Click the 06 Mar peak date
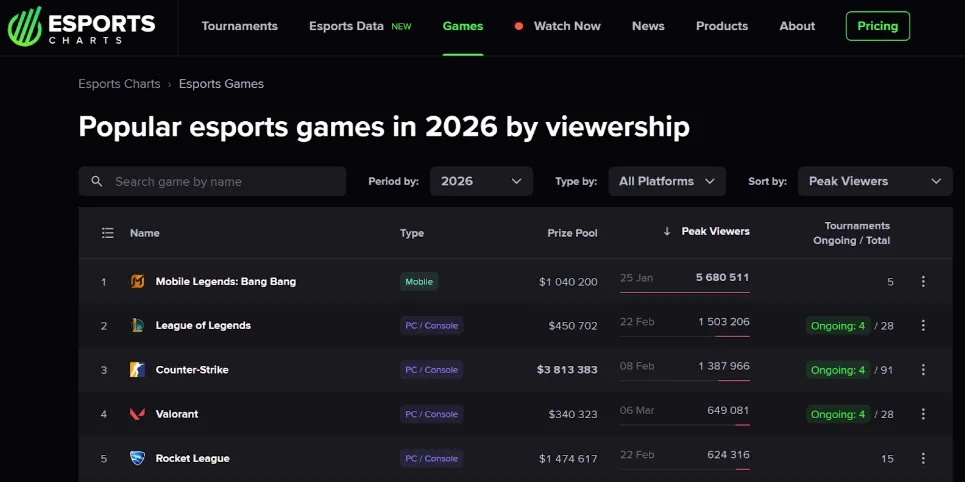965x482 pixels. [637, 411]
